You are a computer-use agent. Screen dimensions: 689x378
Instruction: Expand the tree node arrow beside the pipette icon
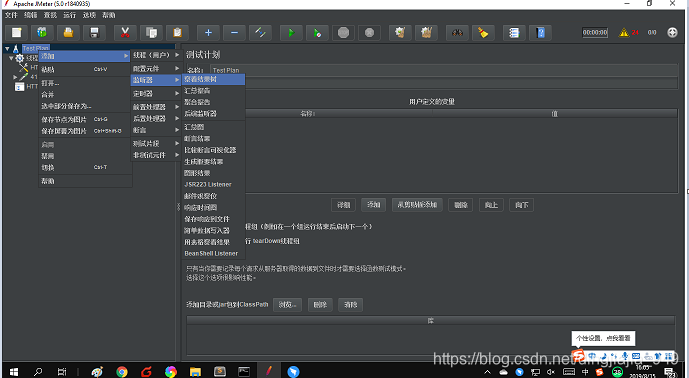click(15, 77)
